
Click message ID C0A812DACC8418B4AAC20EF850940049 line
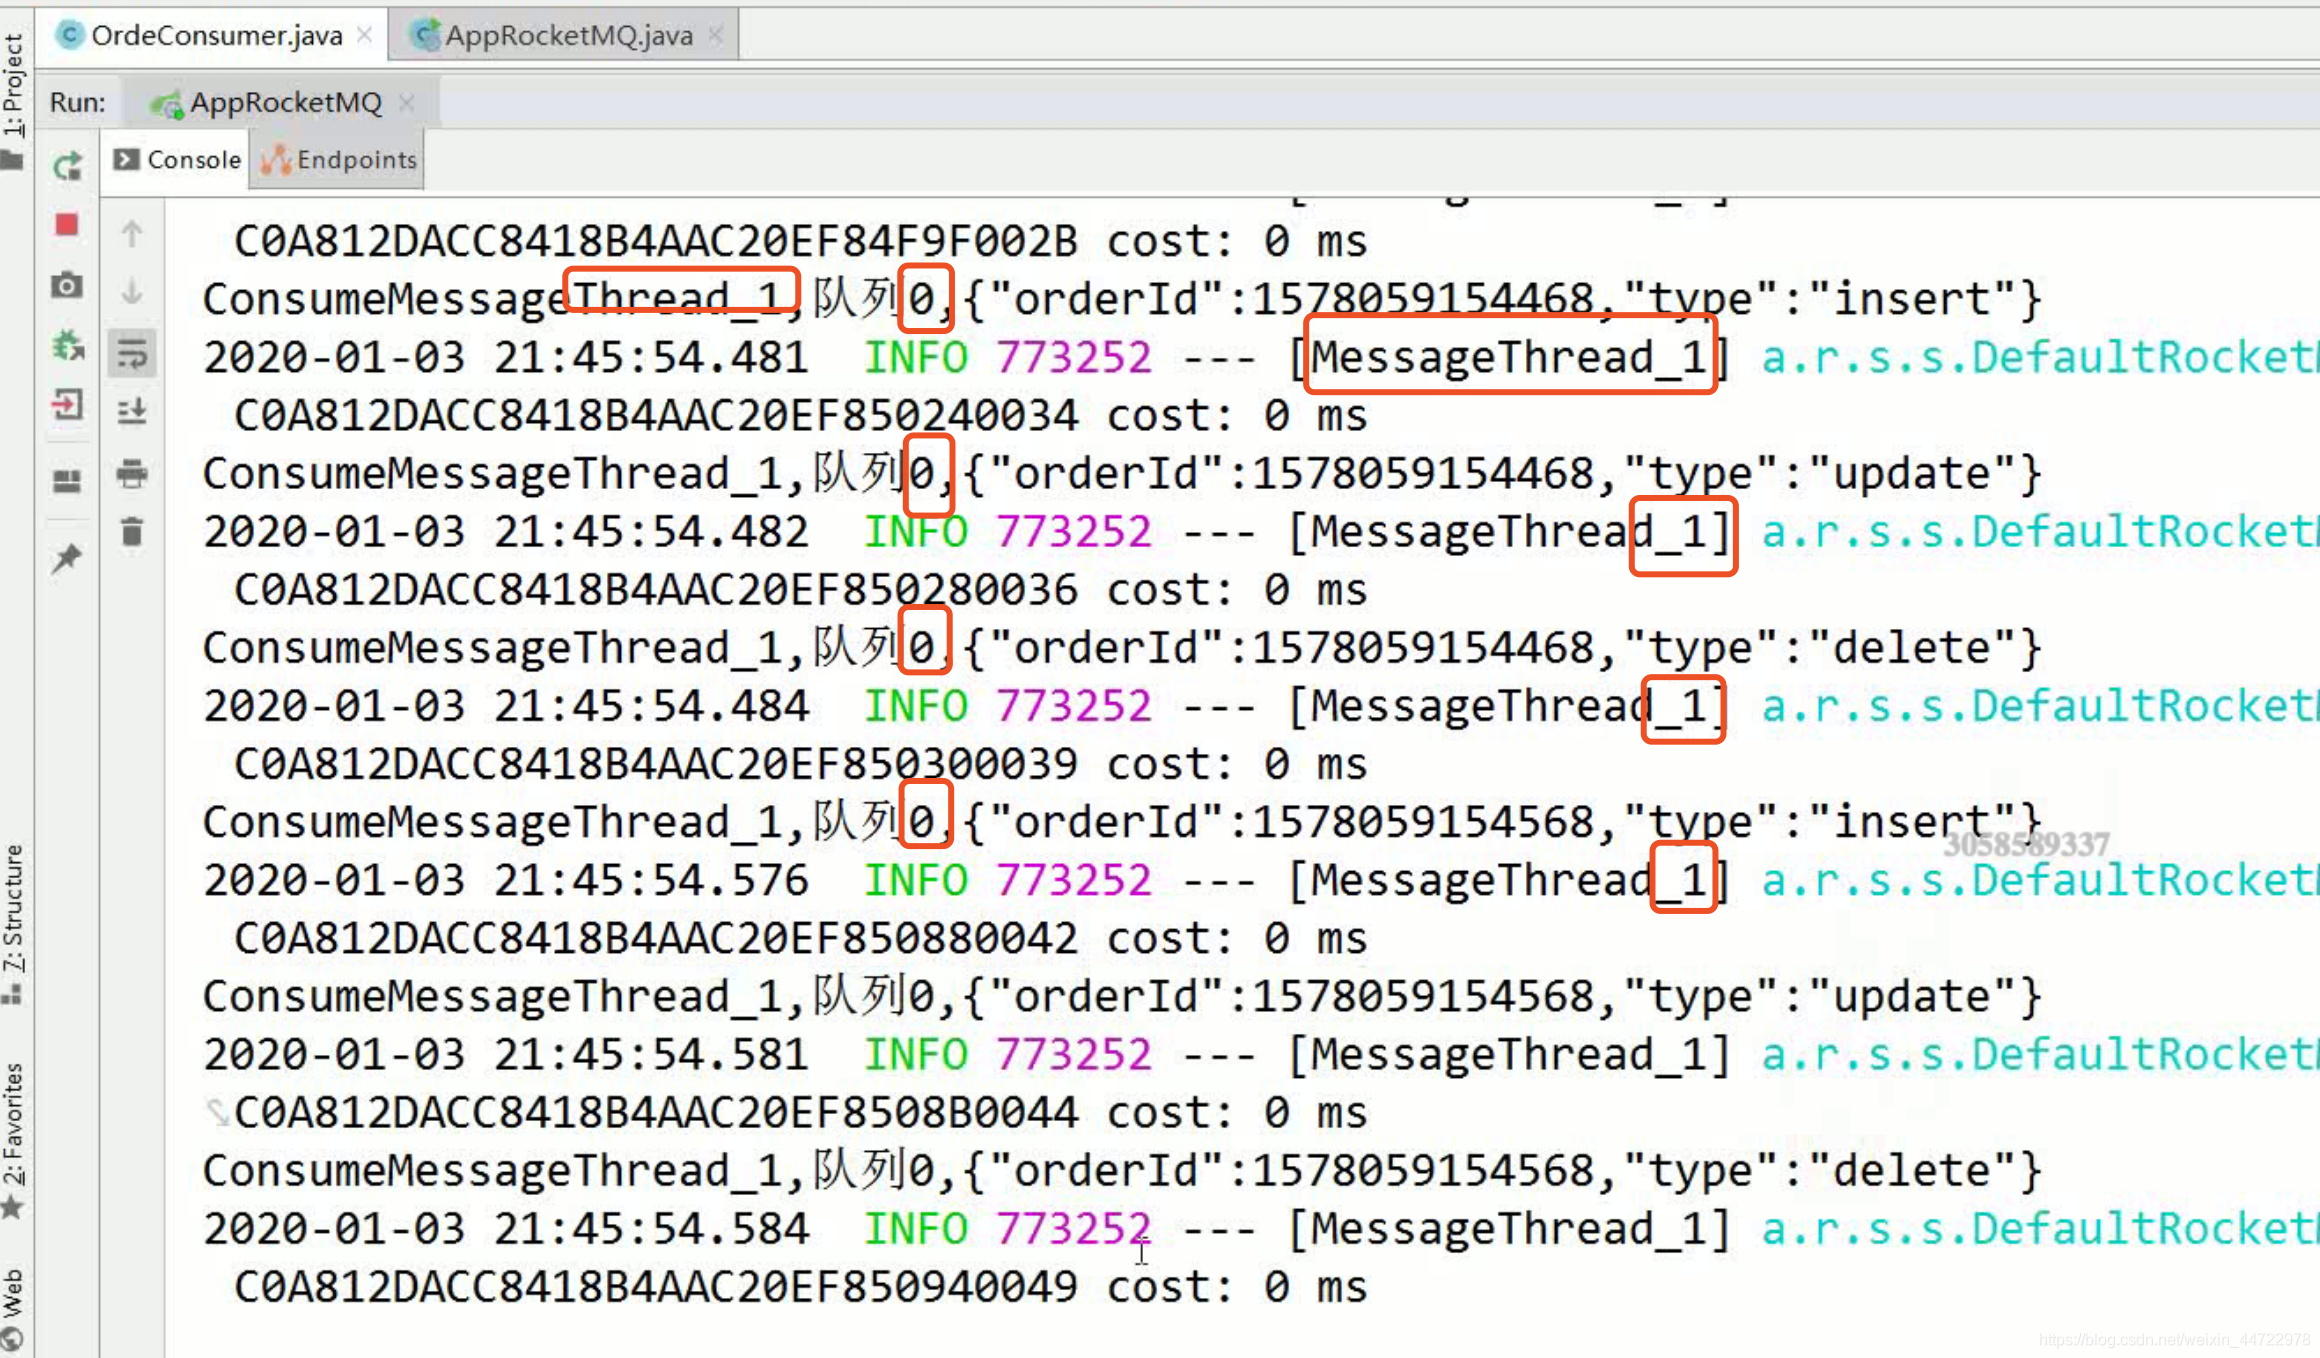pos(800,1286)
